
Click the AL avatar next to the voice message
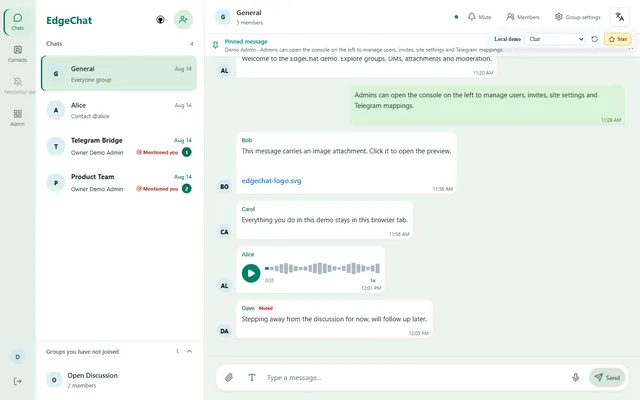(x=224, y=286)
